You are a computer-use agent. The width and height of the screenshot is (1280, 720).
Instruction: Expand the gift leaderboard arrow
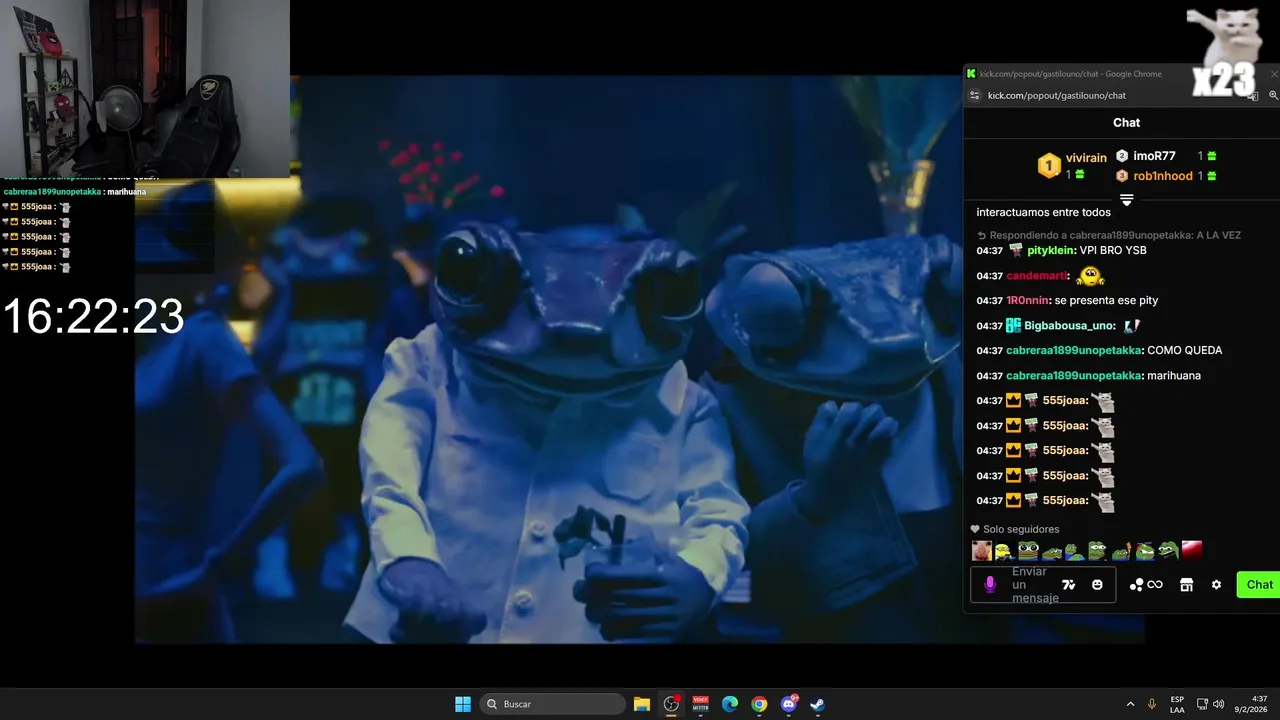click(x=1126, y=201)
